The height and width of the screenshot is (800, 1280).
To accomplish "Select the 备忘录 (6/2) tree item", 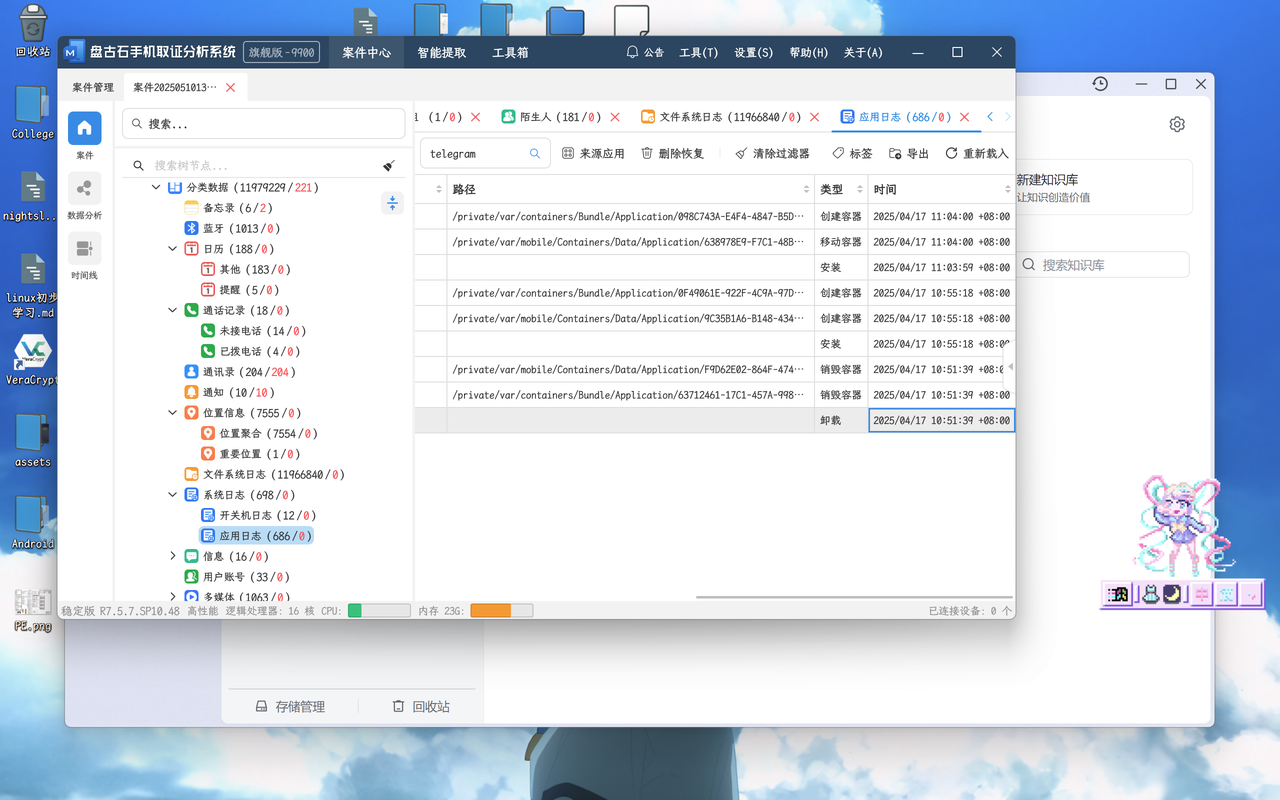I will click(228, 208).
